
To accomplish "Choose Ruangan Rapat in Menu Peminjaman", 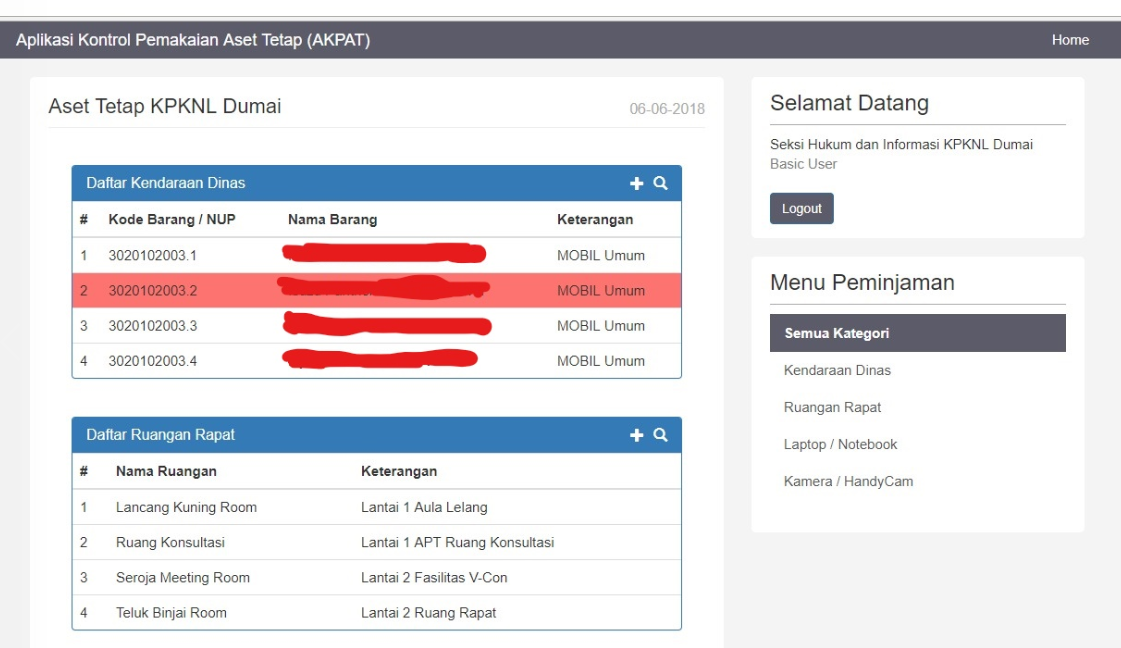I will (x=832, y=407).
